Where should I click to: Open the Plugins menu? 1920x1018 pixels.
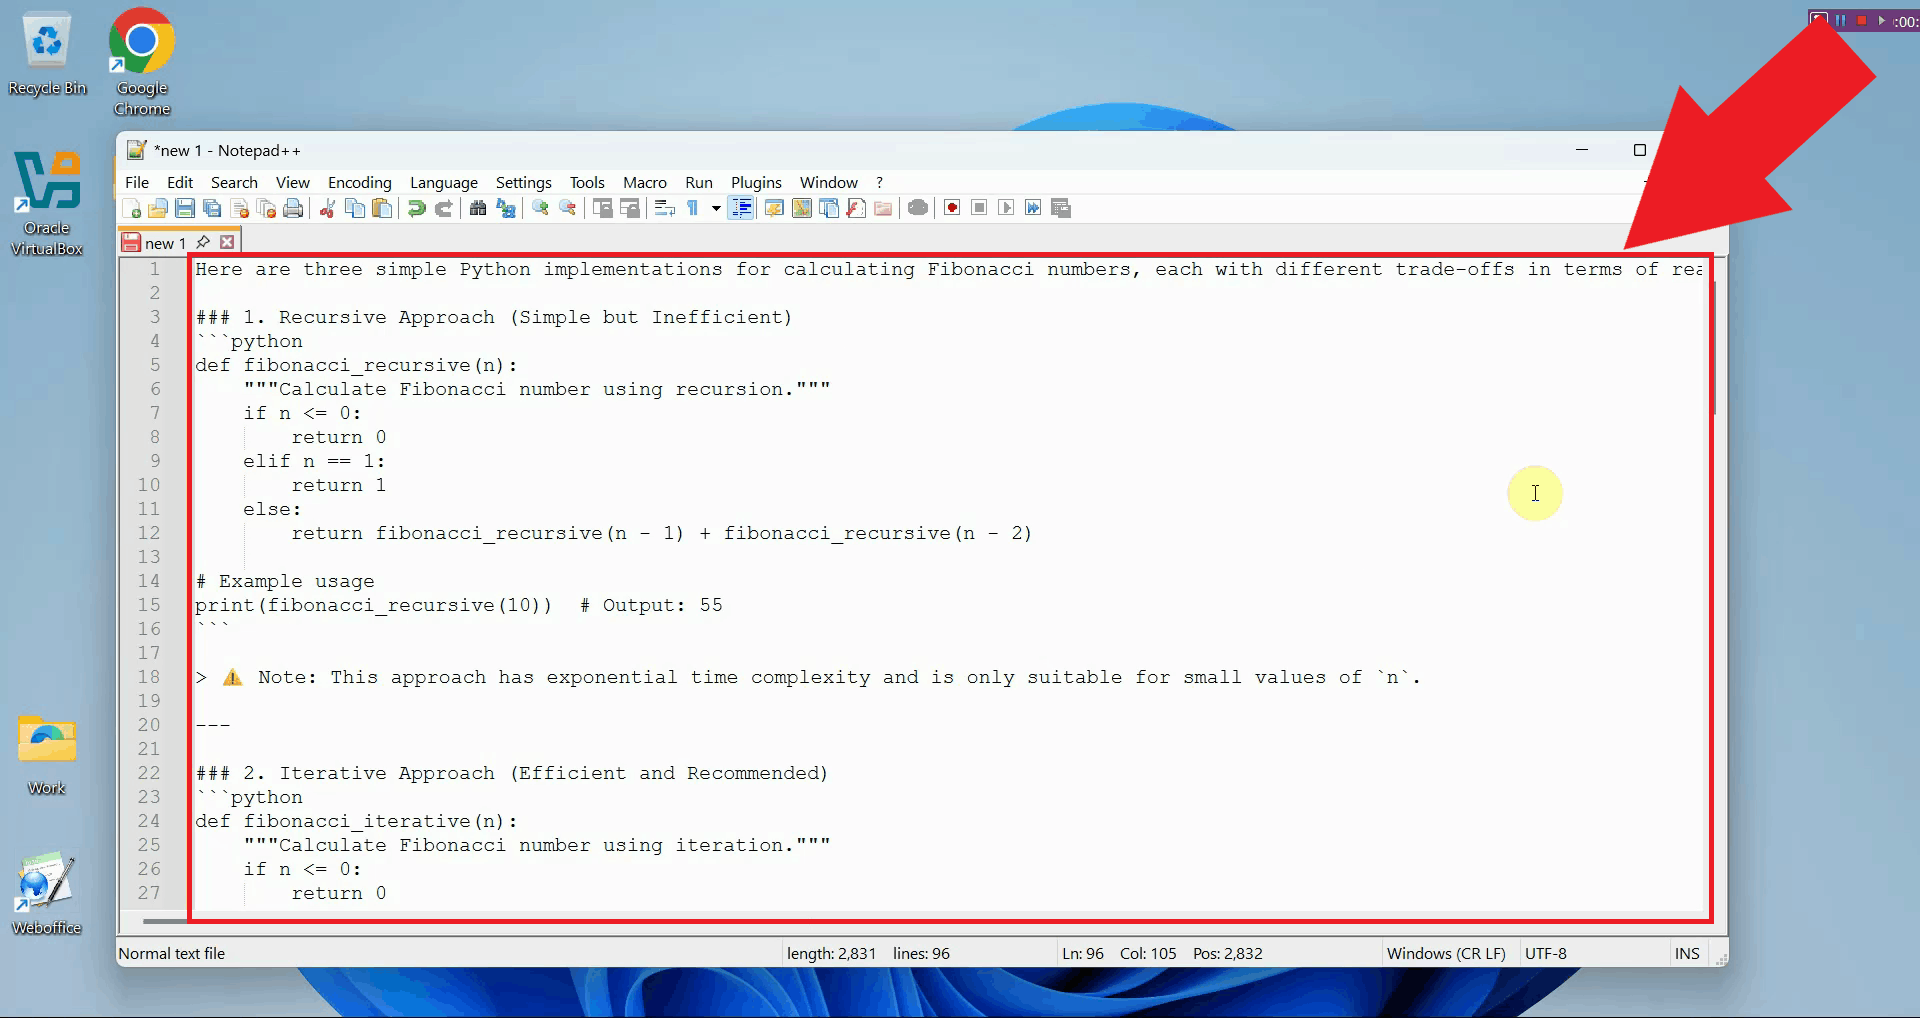pos(756,182)
